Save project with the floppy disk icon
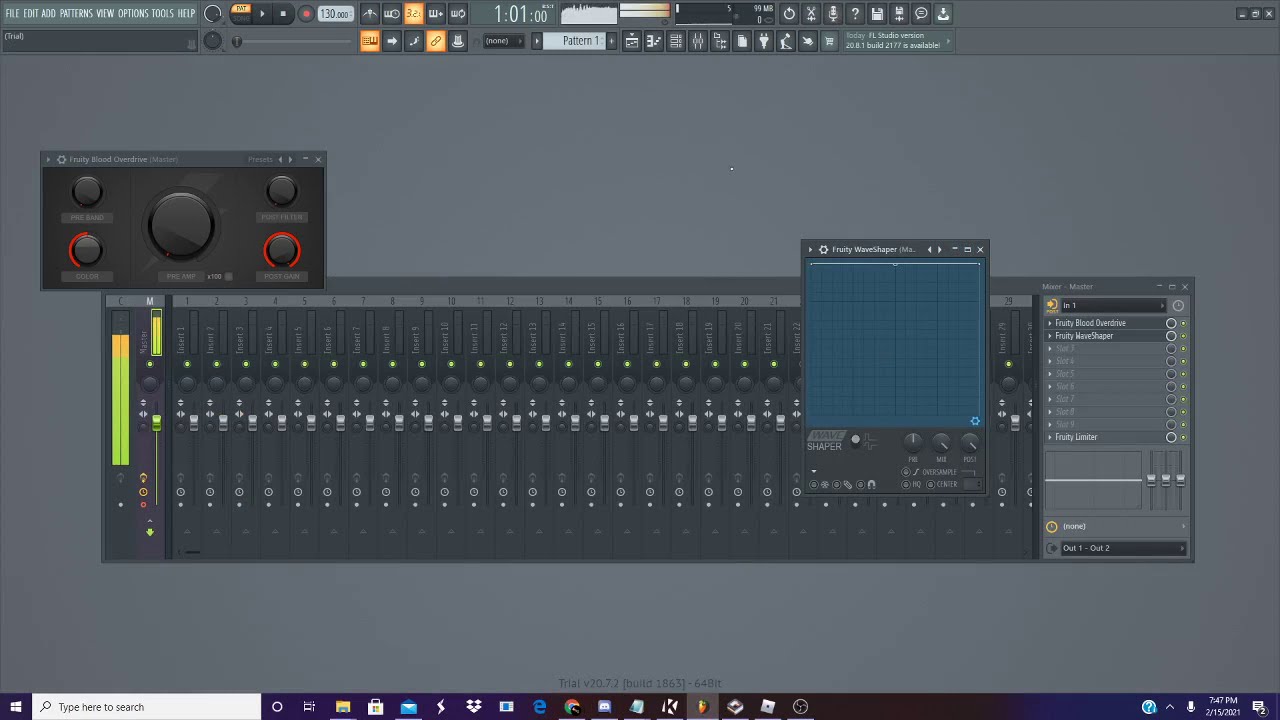 pos(877,14)
